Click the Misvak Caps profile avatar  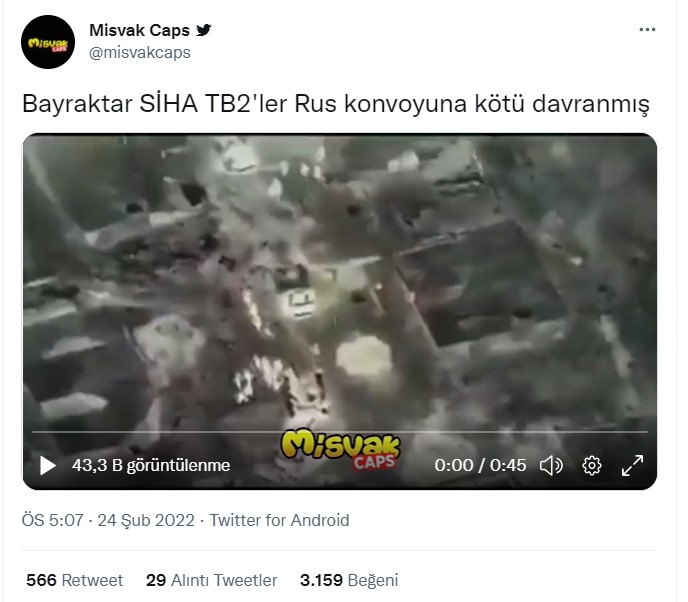click(x=48, y=42)
